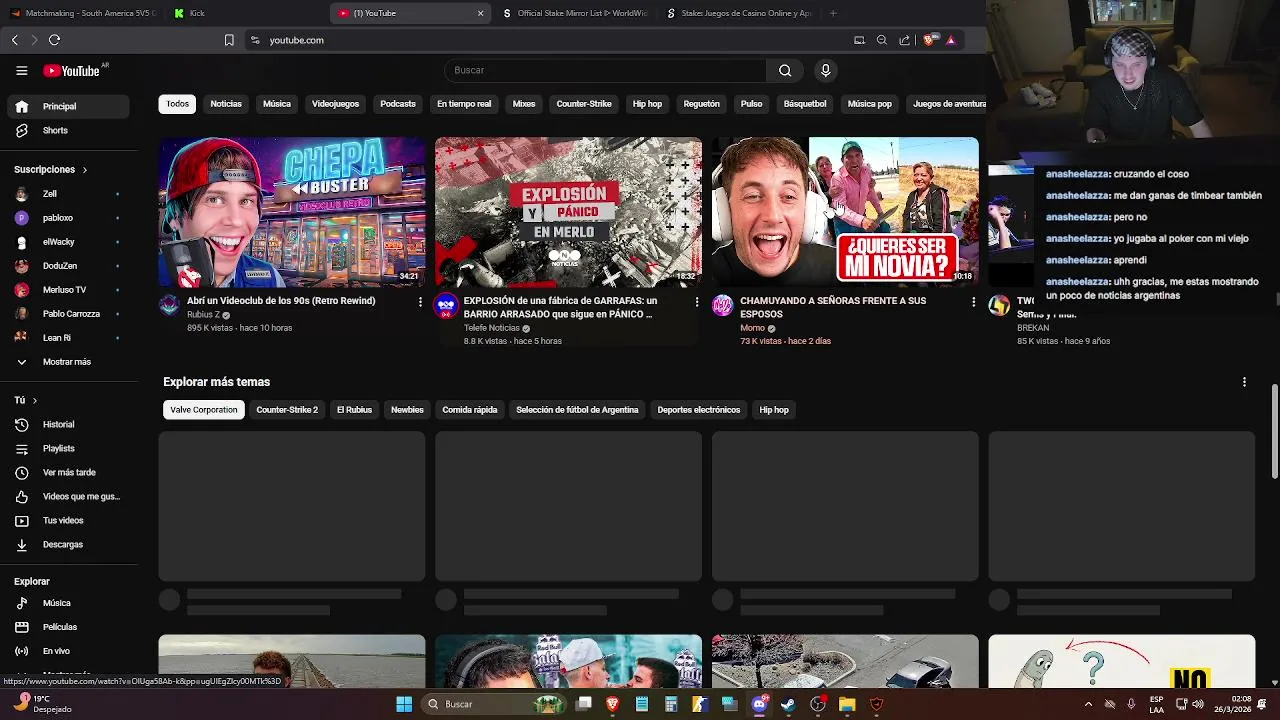Switch to the Matchmaking South America tab
1280x720 pixels.
coord(82,13)
